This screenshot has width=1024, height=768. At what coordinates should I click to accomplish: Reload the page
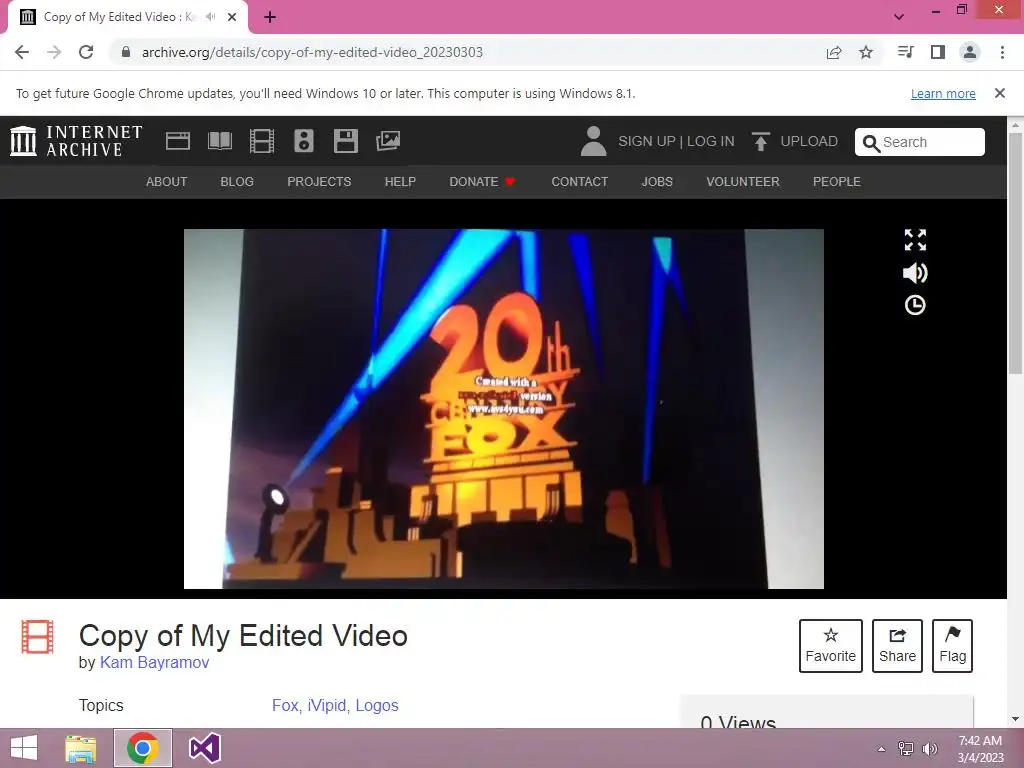coord(86,52)
